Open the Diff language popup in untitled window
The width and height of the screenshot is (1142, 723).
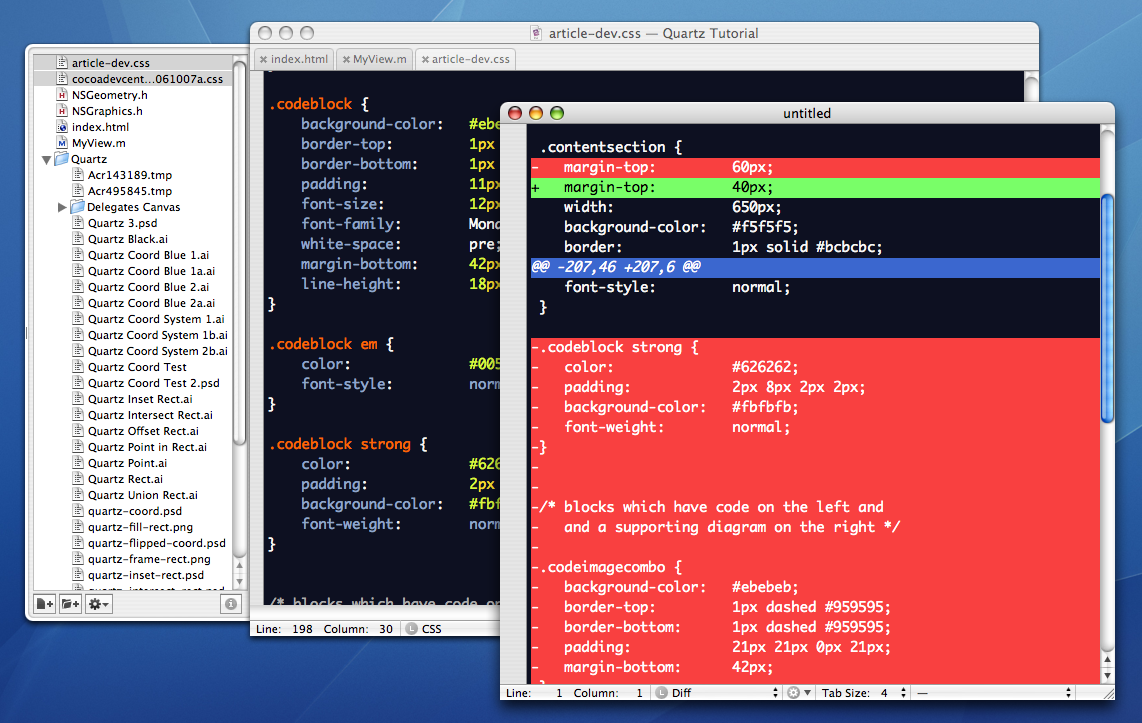point(717,693)
